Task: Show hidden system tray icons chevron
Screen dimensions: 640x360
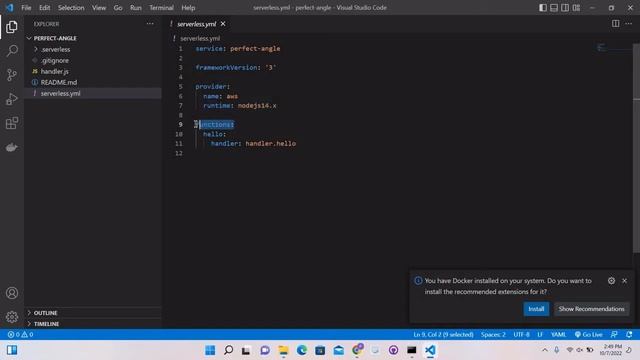Action: 545,350
